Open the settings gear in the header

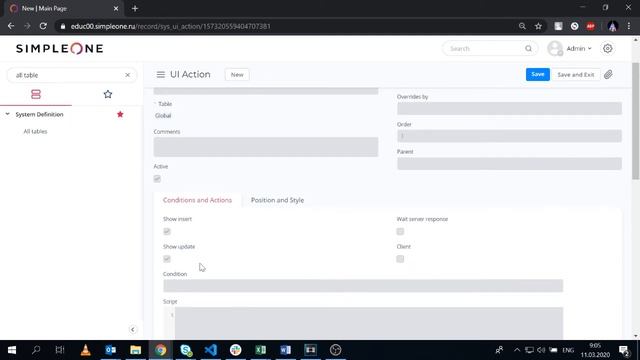click(607, 49)
